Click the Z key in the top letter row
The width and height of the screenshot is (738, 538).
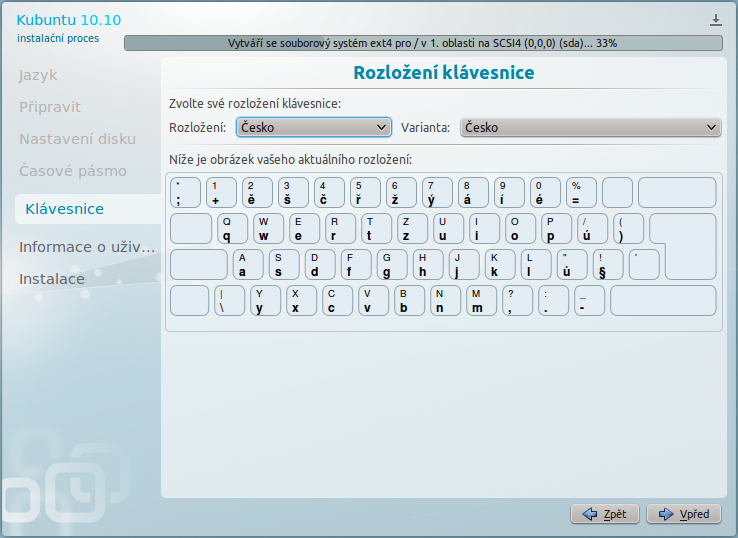[x=412, y=229]
